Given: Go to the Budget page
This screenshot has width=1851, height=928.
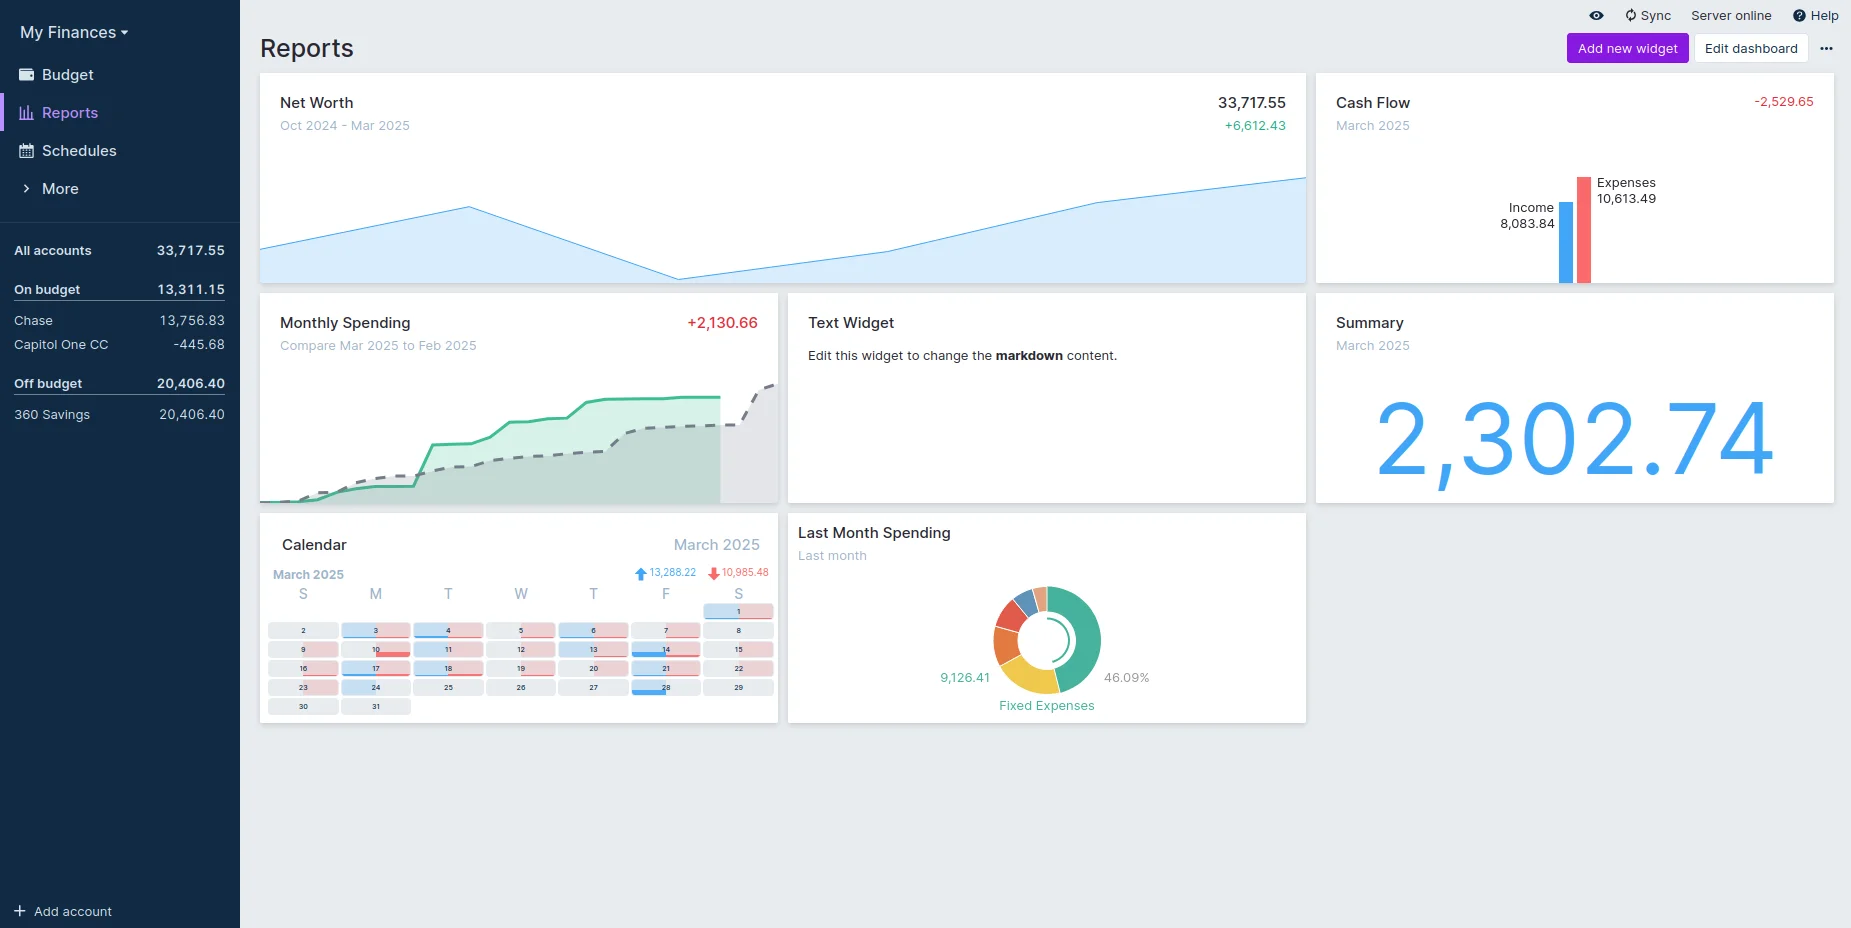Looking at the screenshot, I should [x=67, y=75].
